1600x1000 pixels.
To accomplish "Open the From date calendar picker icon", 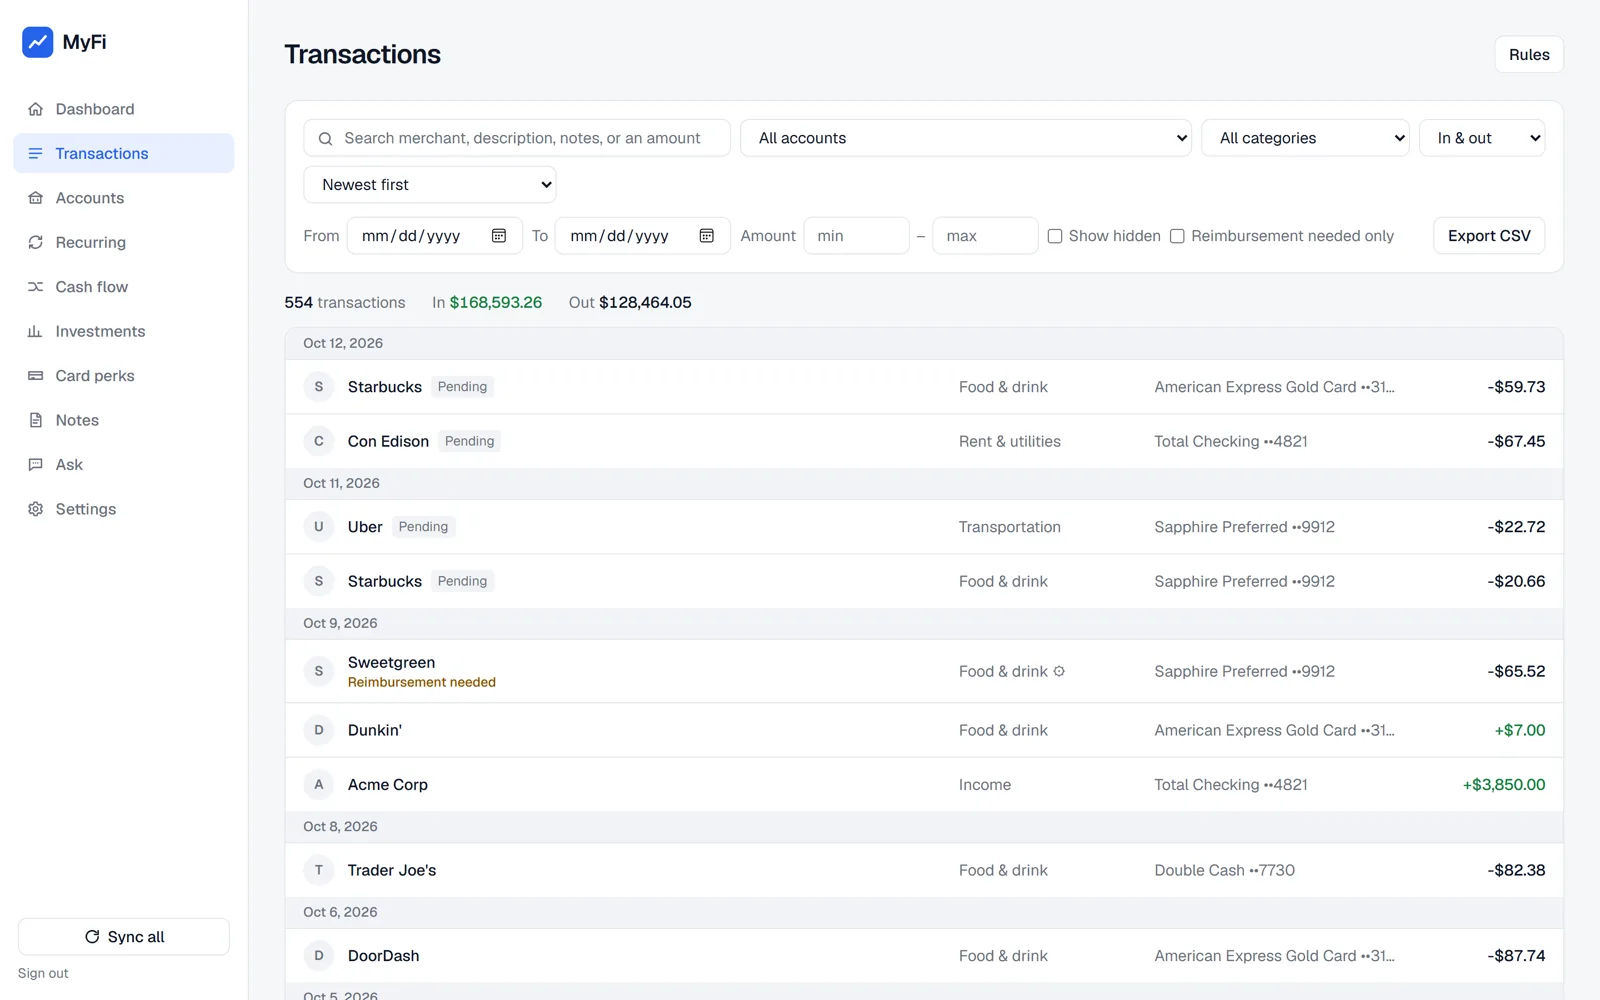I will pyautogui.click(x=499, y=236).
